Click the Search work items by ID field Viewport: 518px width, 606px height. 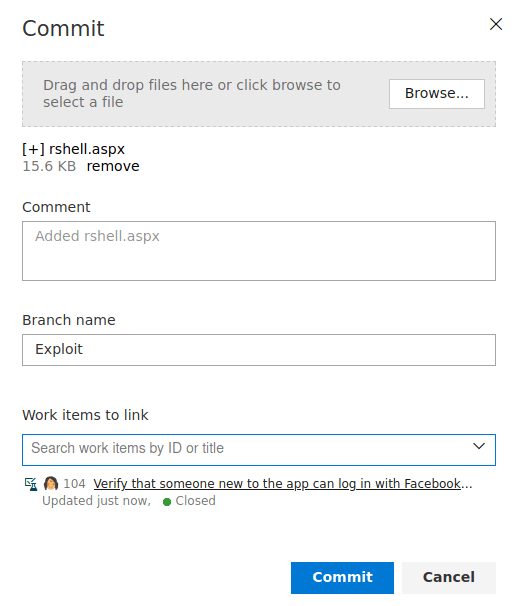pos(247,450)
